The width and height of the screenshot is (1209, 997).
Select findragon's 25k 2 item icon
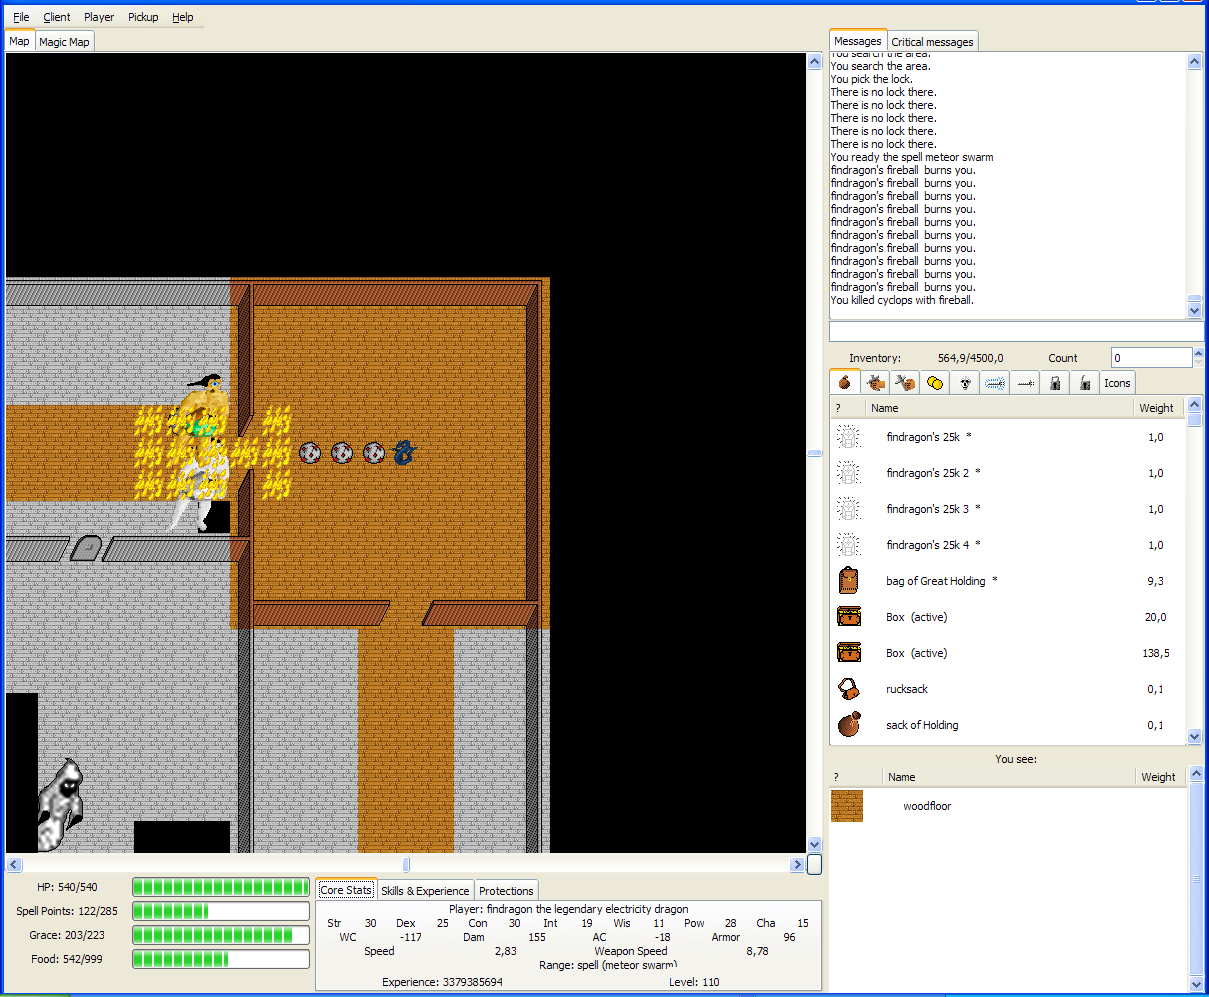848,473
